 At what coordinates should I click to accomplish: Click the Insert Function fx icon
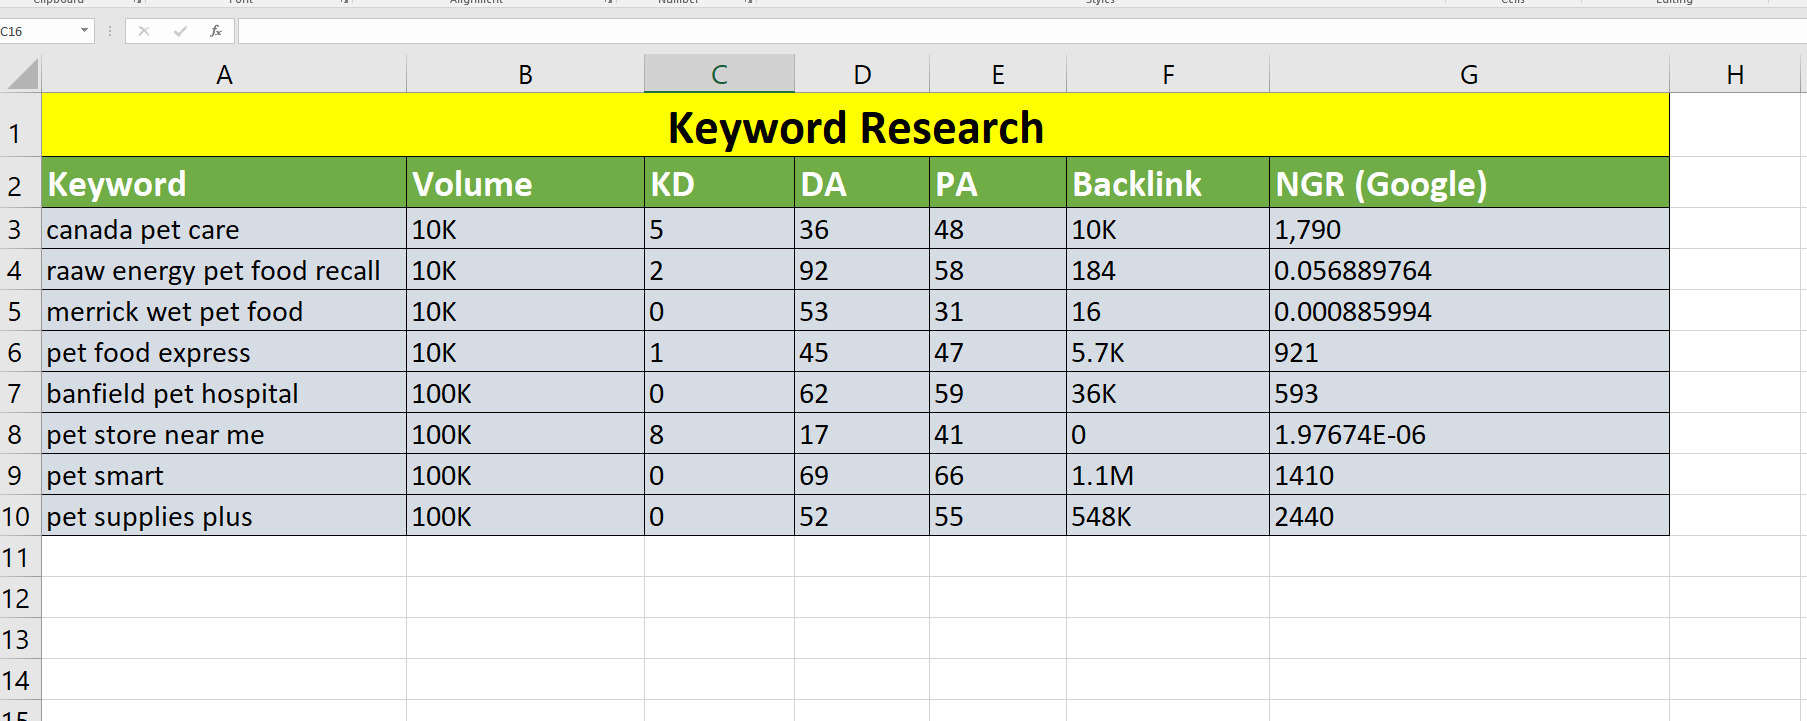(216, 31)
